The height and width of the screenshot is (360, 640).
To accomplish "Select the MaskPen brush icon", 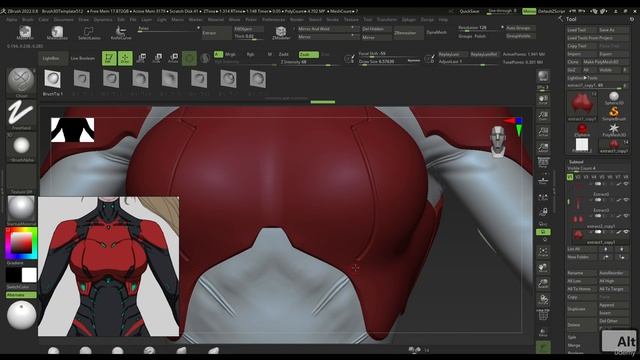I will [x=25, y=32].
